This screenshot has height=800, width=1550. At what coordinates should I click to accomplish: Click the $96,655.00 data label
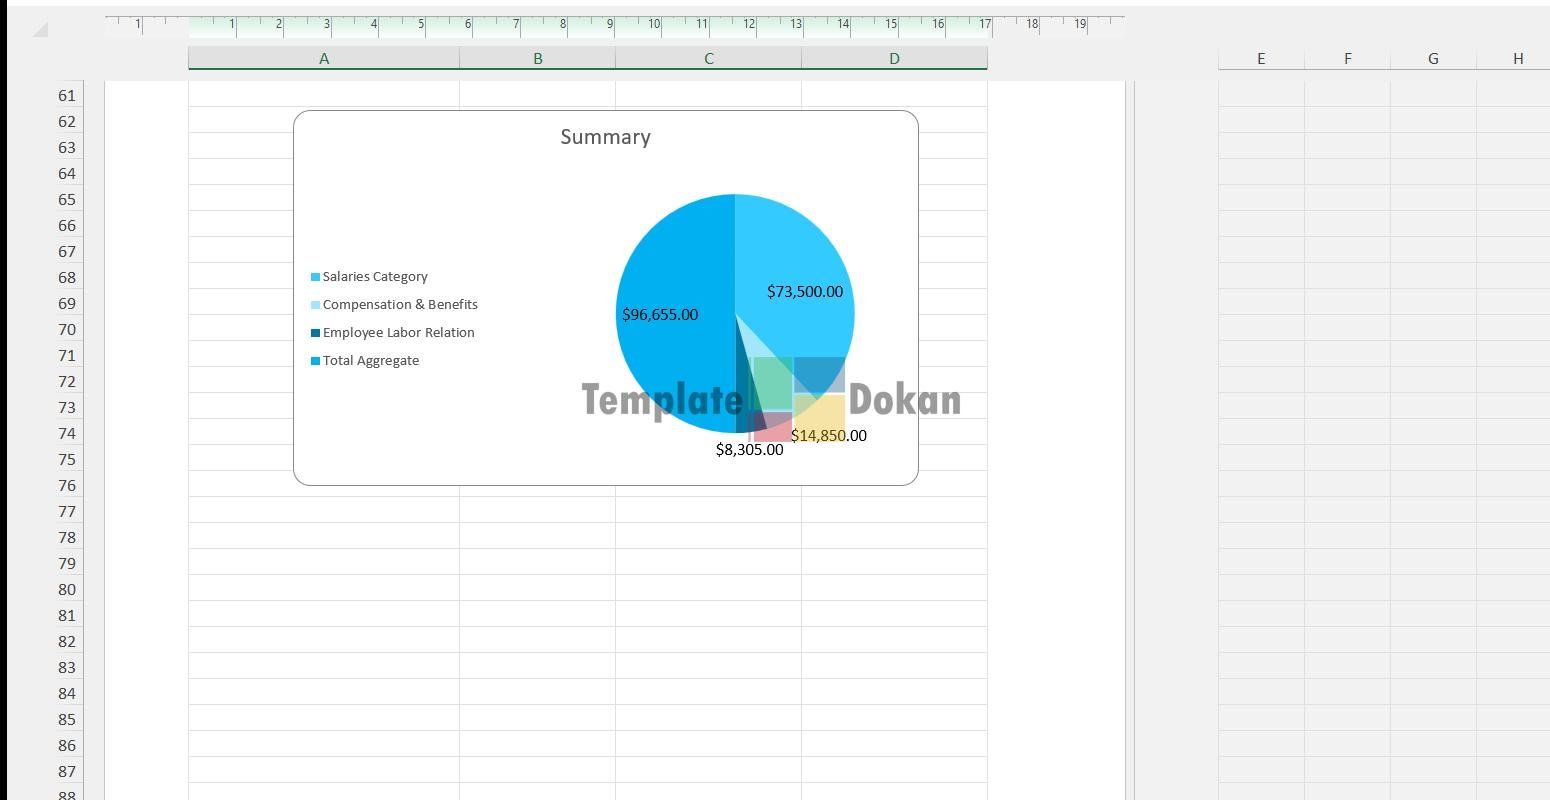tap(660, 315)
